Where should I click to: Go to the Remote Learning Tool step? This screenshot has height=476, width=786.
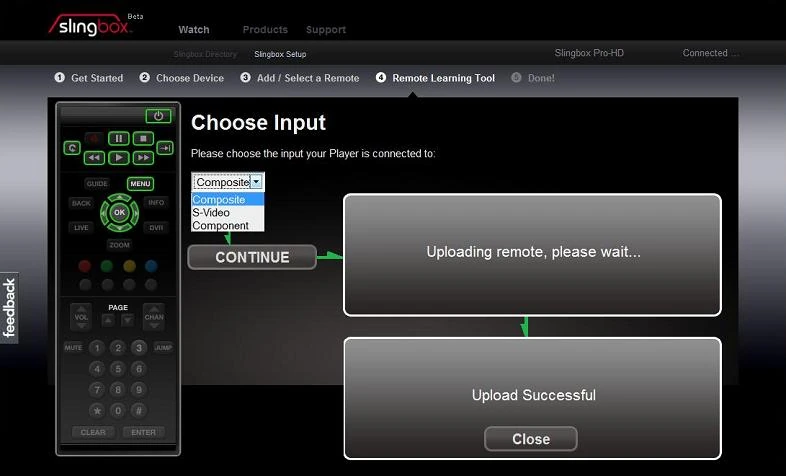[435, 78]
